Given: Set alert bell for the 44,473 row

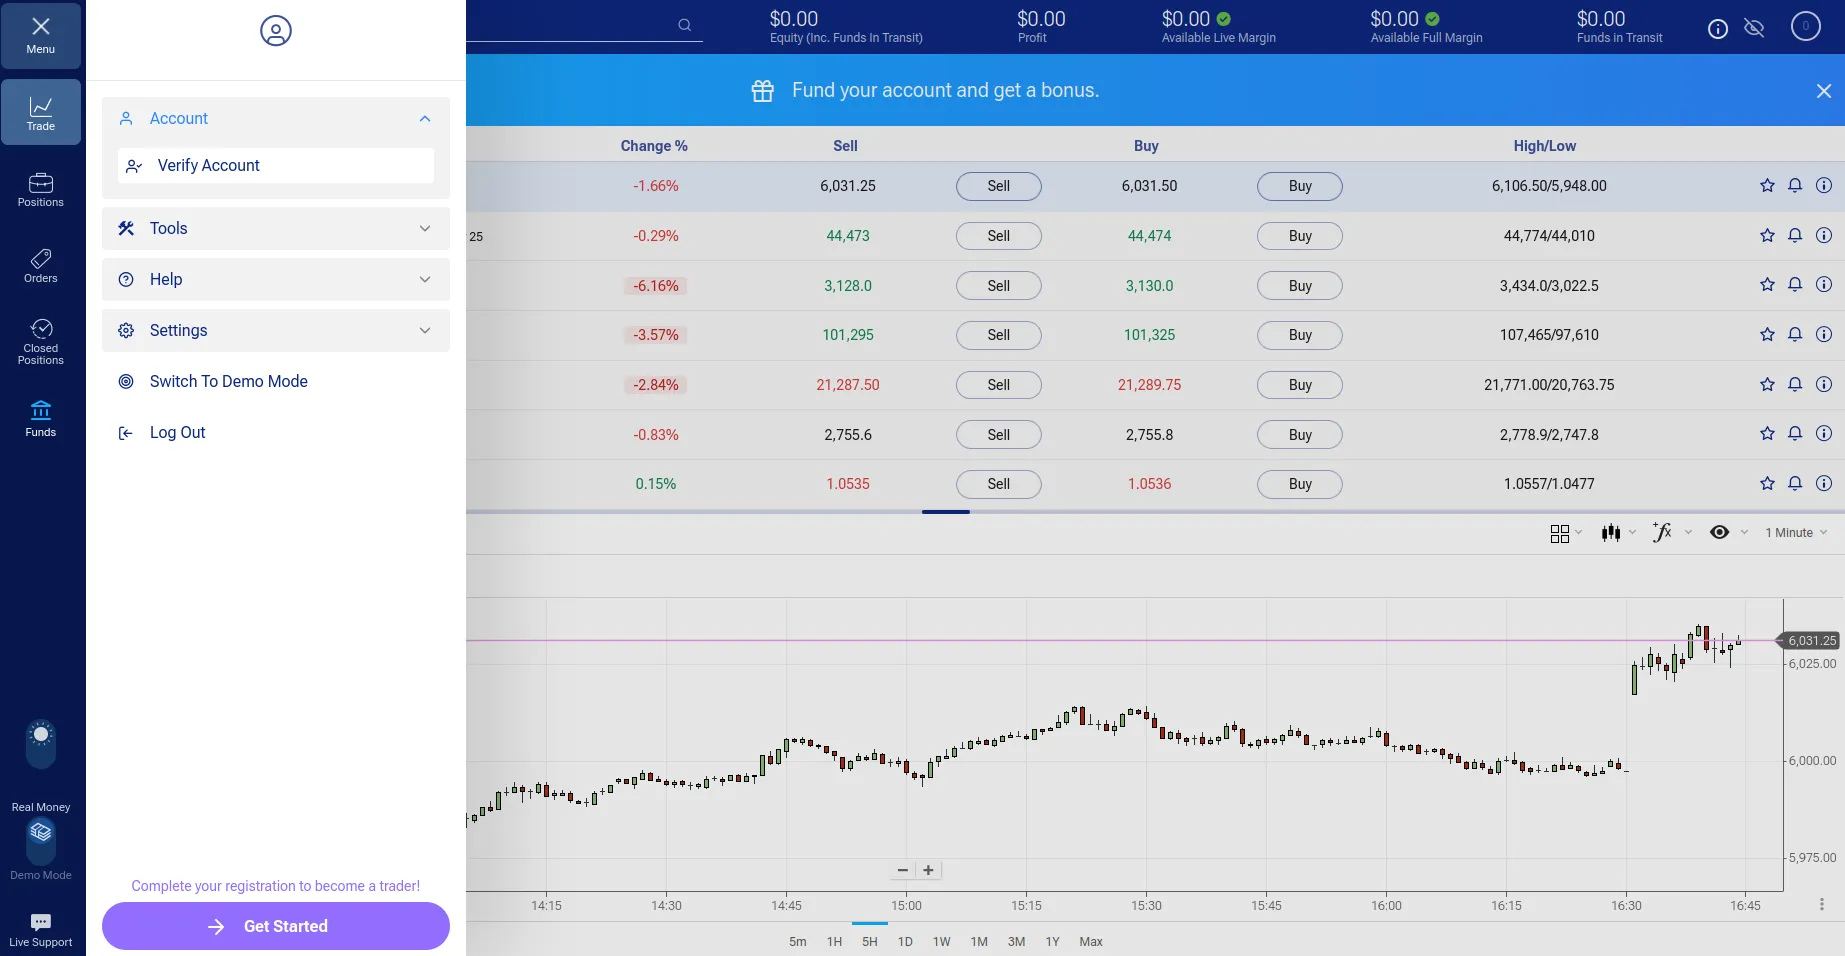Looking at the screenshot, I should (x=1795, y=236).
